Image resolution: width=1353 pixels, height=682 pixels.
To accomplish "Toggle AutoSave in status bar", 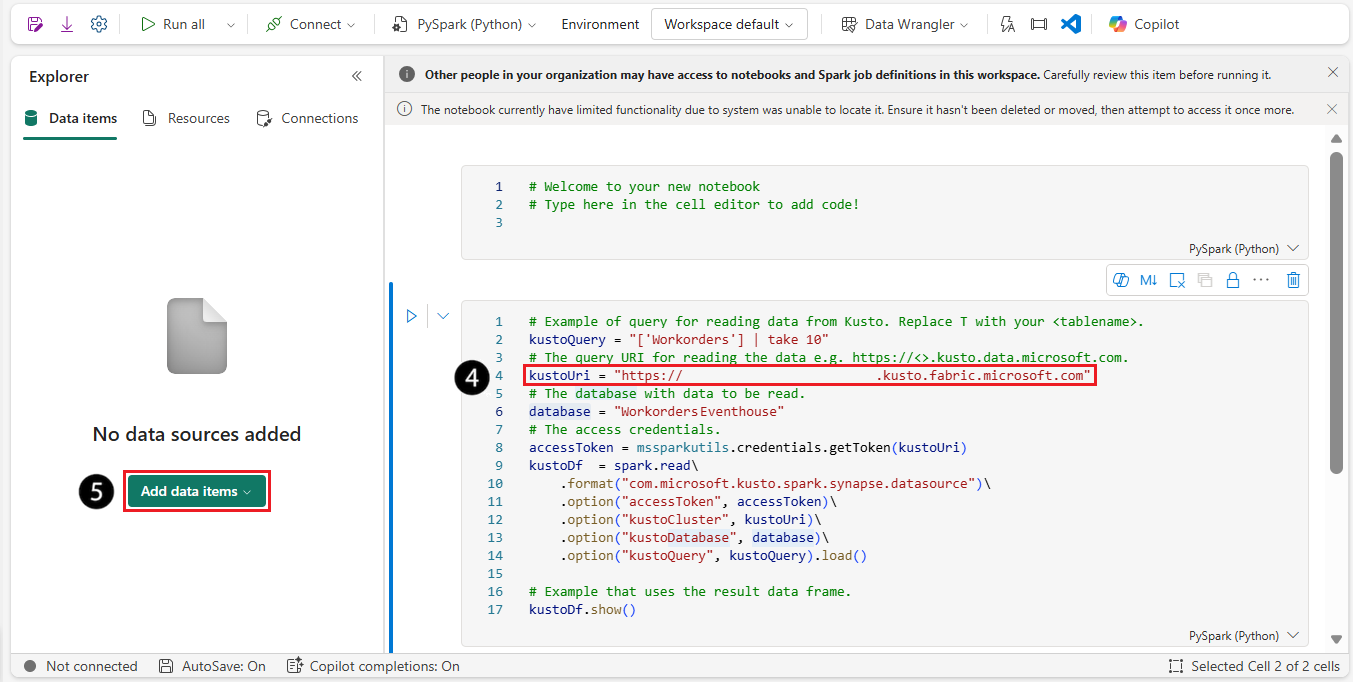I will click(x=212, y=666).
